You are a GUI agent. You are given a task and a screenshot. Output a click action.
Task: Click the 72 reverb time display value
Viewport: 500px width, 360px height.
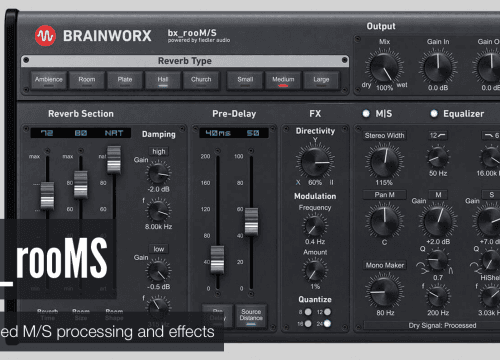click(47, 133)
